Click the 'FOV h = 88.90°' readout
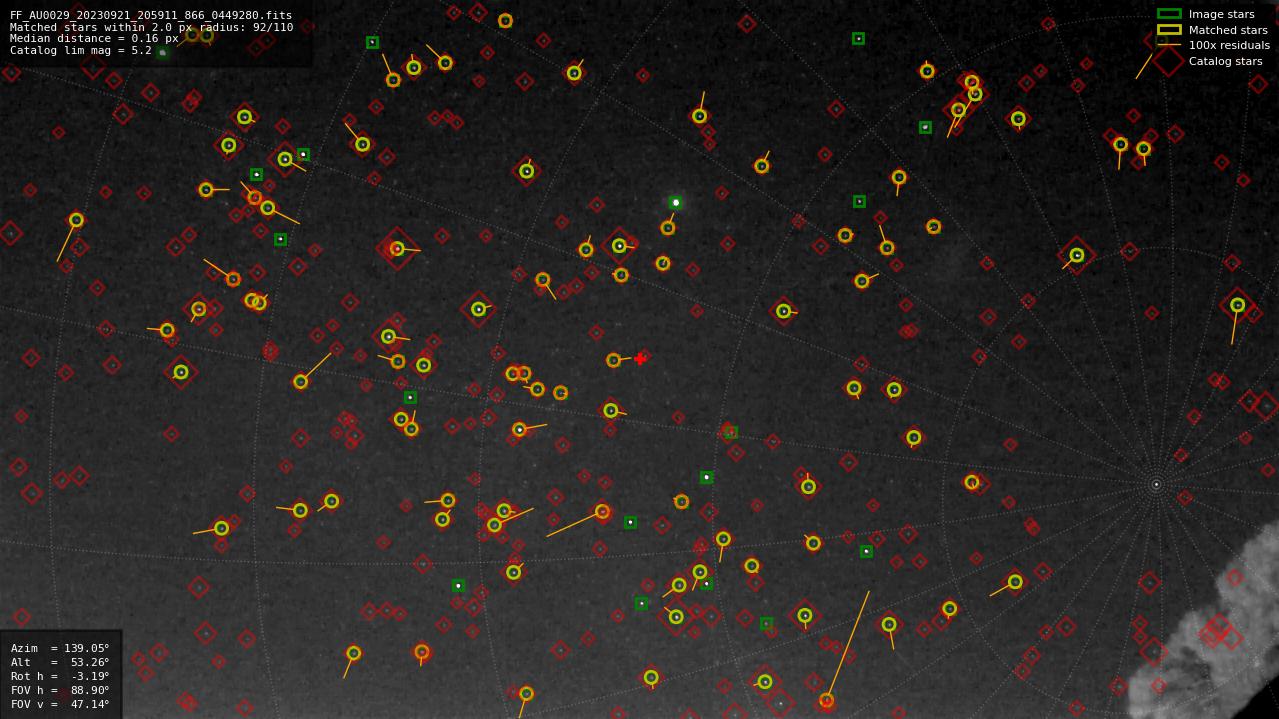Viewport: 1279px width, 719px height. (x=60, y=691)
